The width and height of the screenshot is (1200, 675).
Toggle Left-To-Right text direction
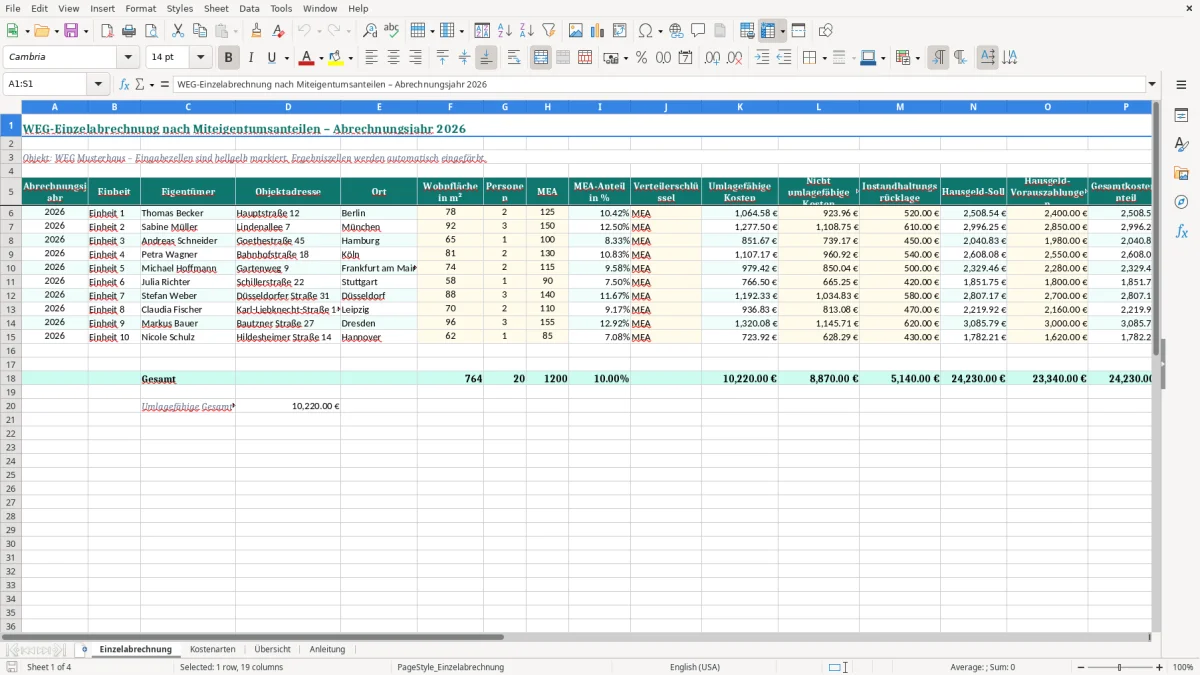(x=938, y=58)
